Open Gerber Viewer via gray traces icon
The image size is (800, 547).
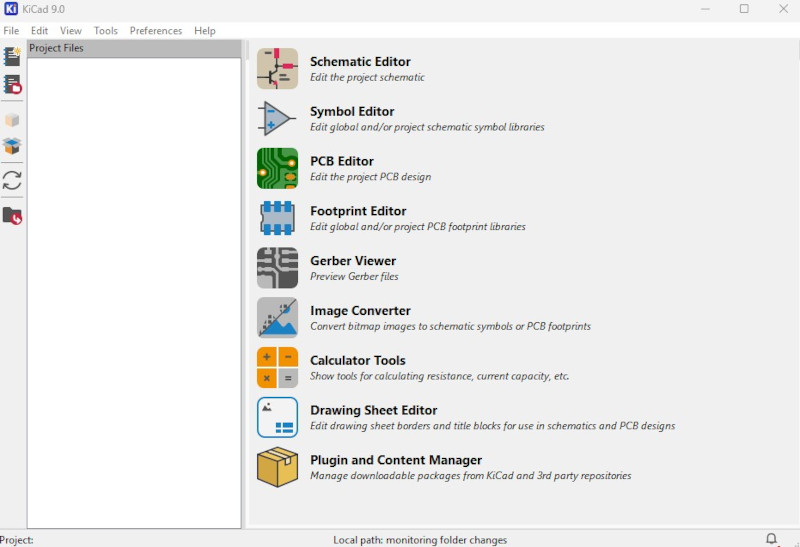click(277, 268)
